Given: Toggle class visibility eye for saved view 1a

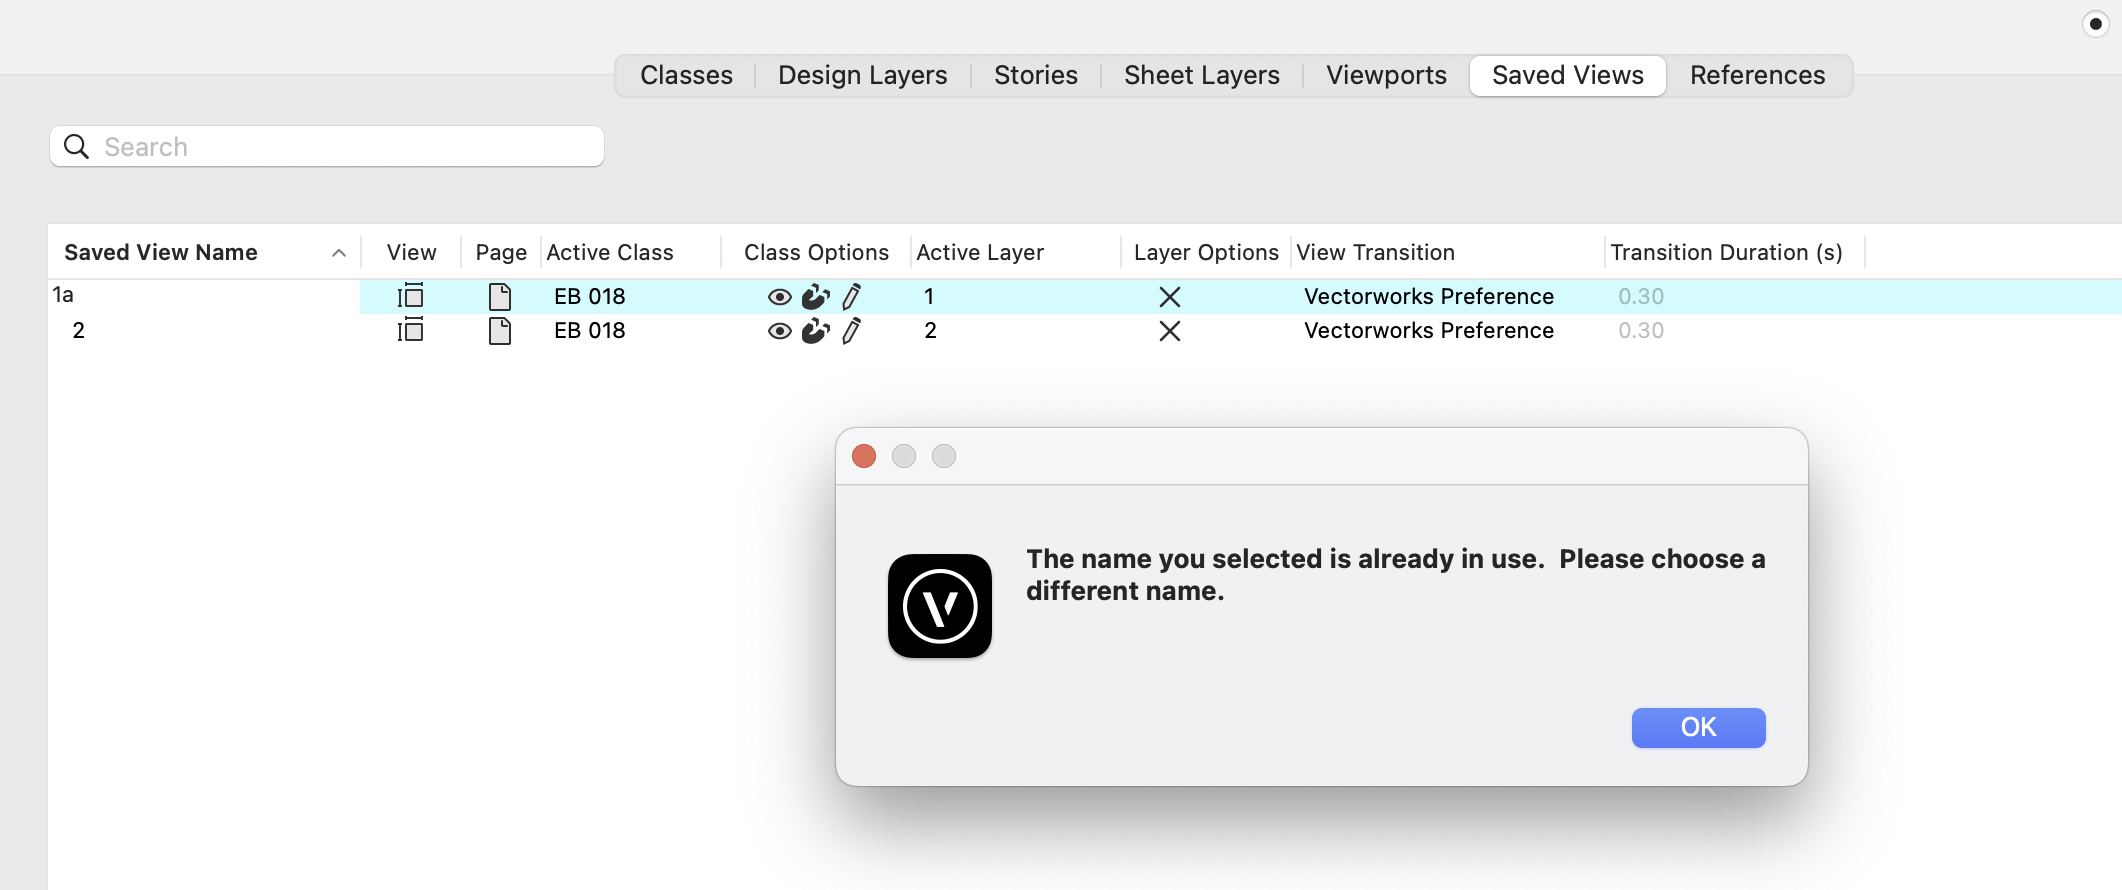Looking at the screenshot, I should [x=779, y=296].
